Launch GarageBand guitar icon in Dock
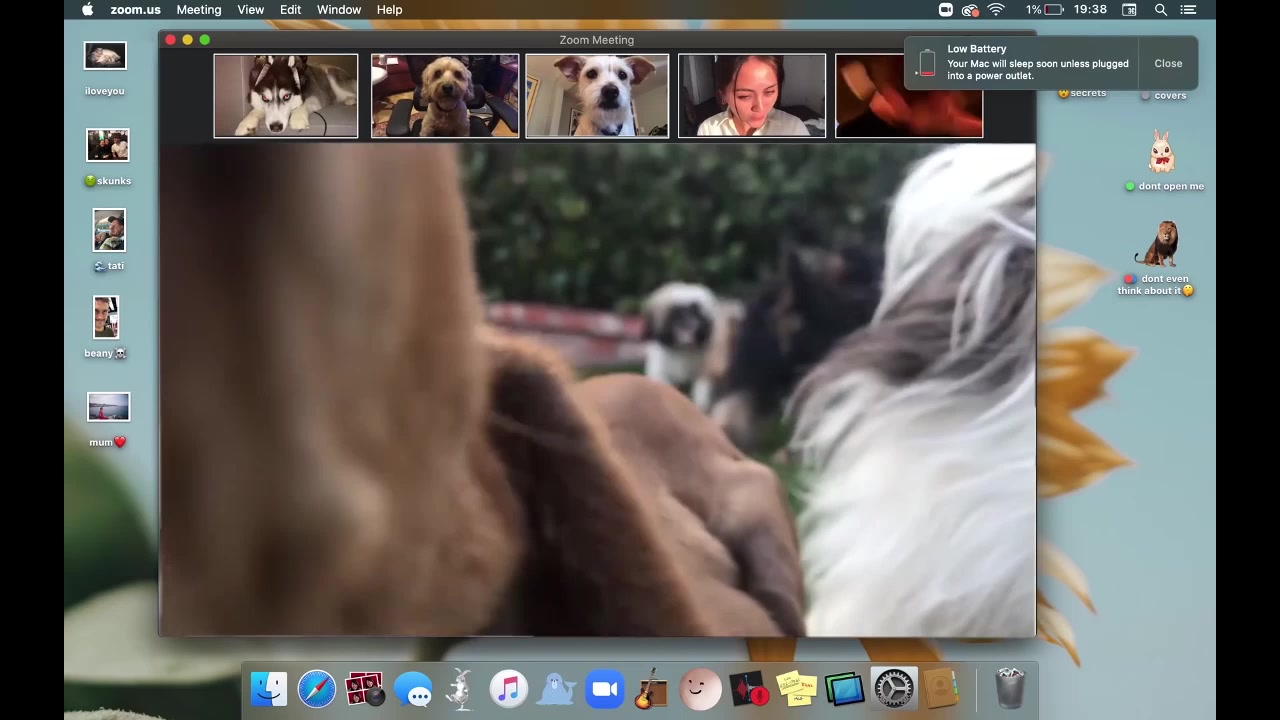The image size is (1280, 720). coord(652,689)
